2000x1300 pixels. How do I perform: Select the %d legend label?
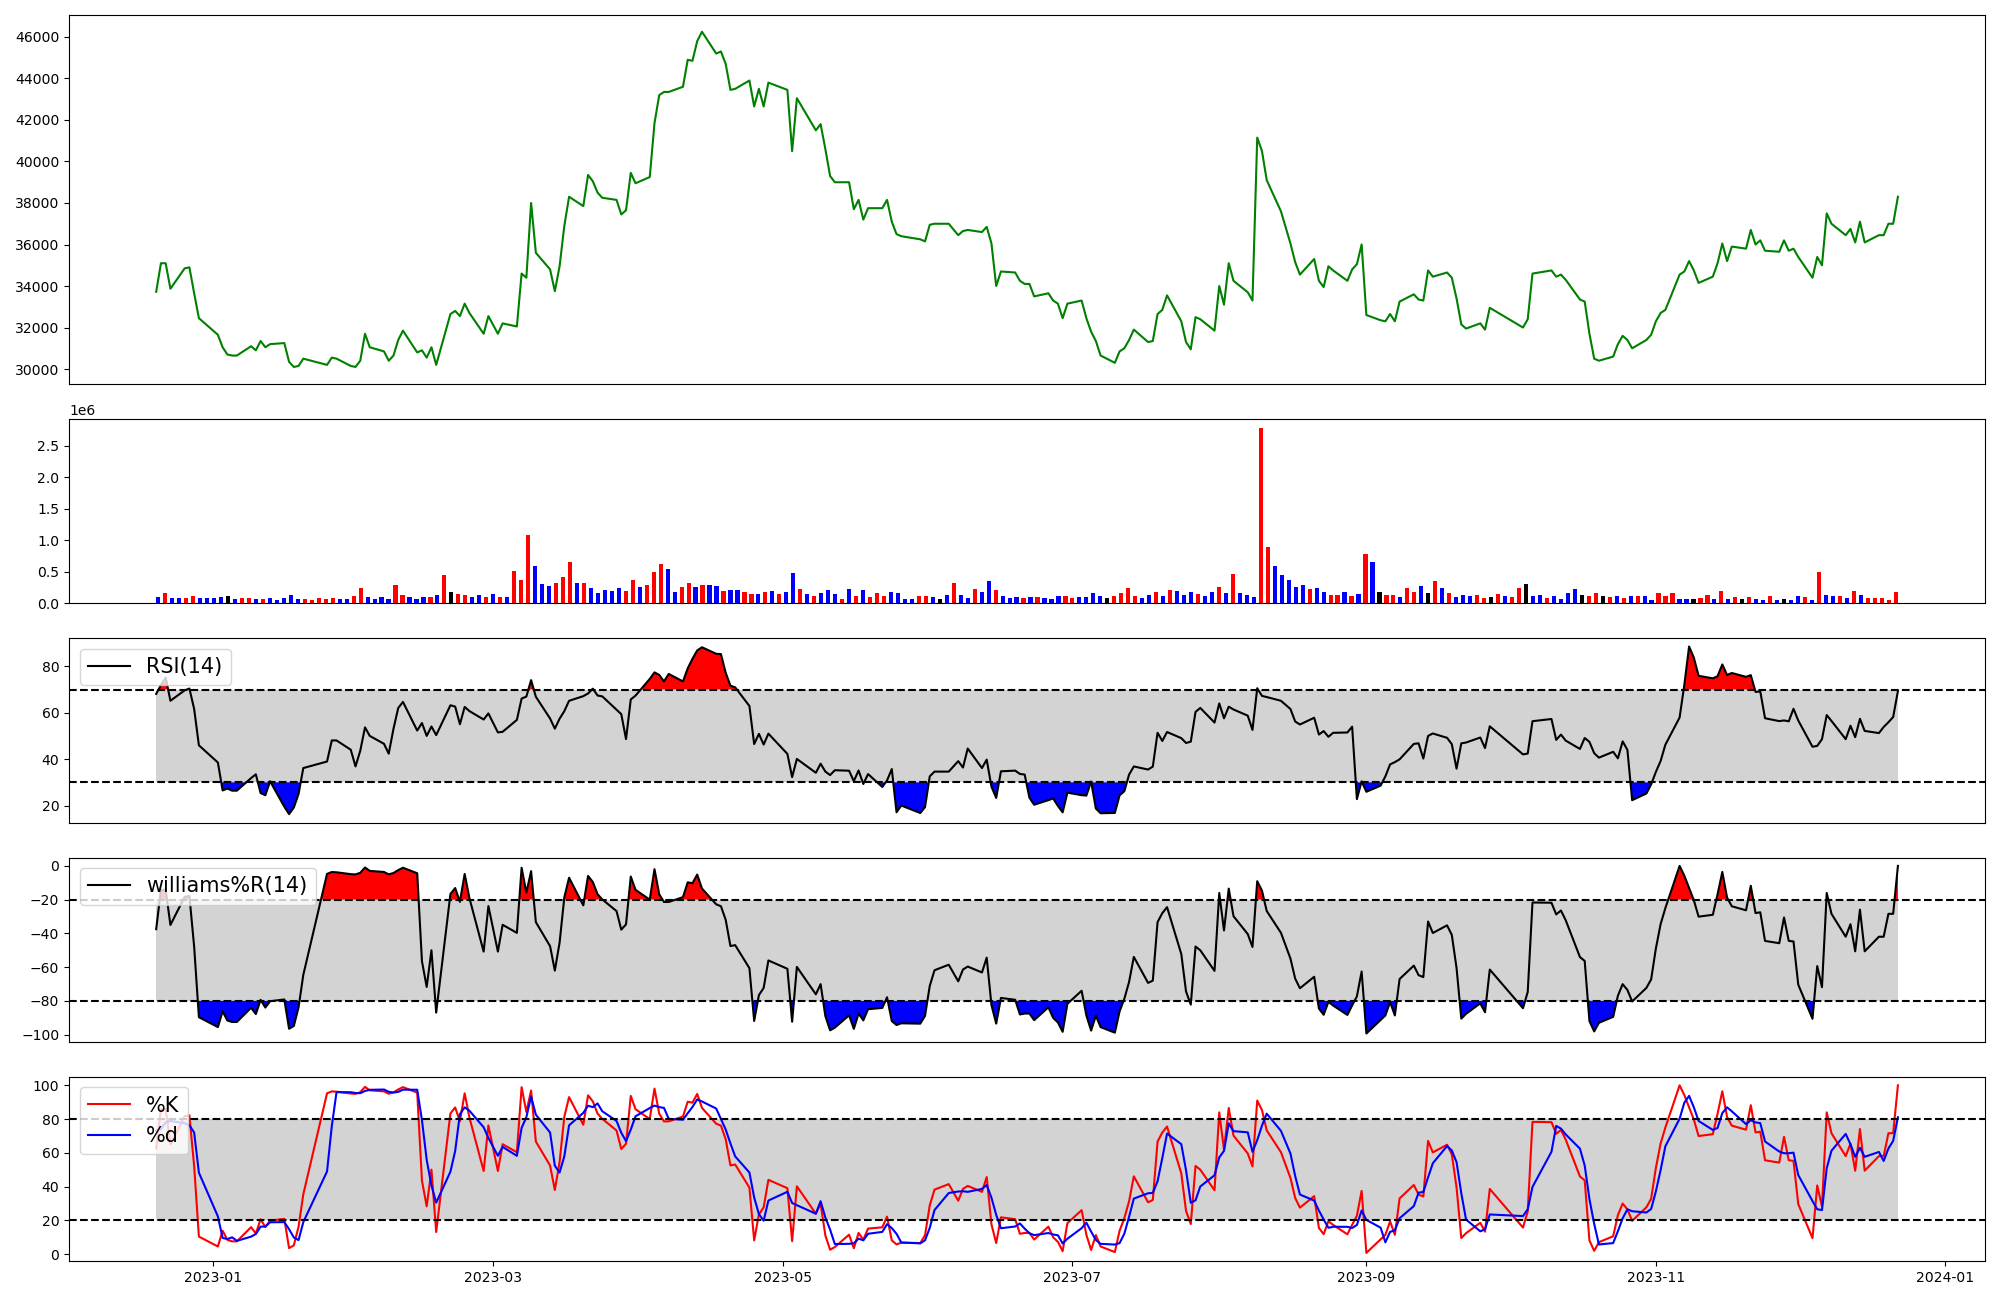[x=162, y=1135]
